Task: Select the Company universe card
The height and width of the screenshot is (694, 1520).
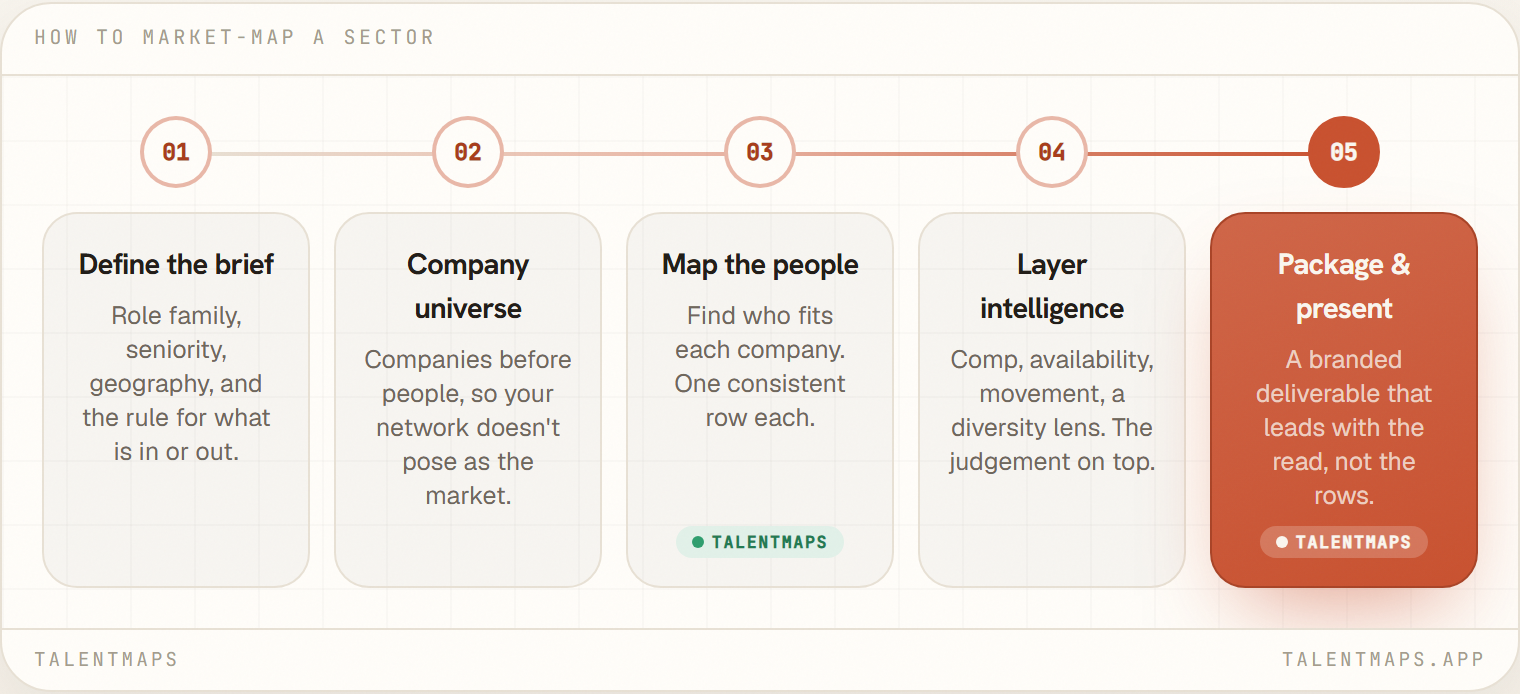Action: pos(468,400)
